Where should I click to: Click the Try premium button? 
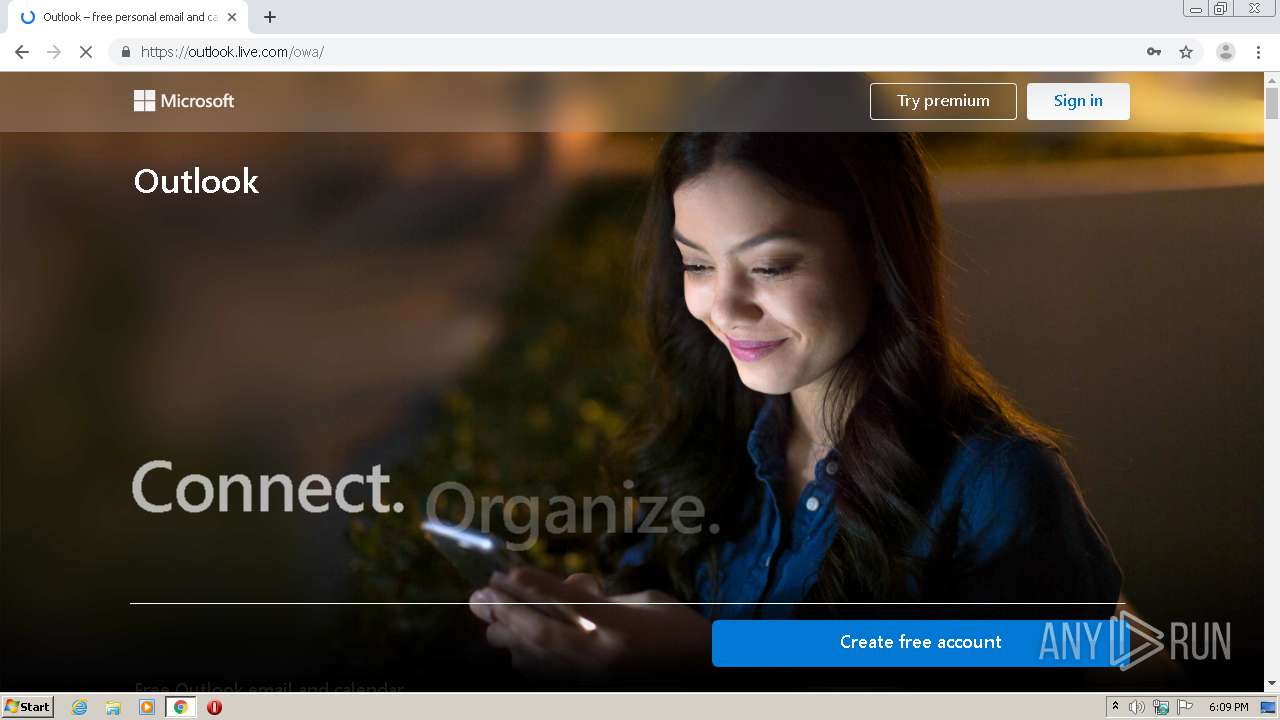[943, 101]
